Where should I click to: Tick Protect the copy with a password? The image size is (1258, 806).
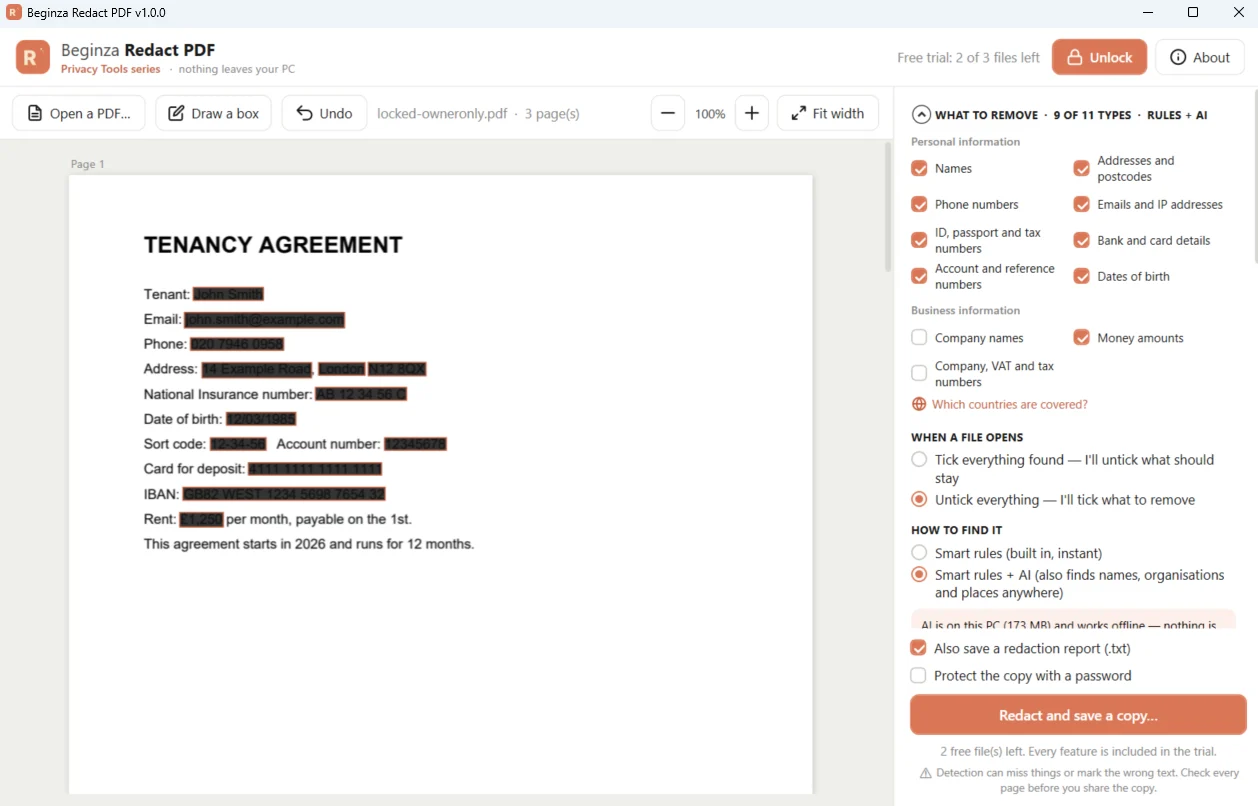pos(918,675)
